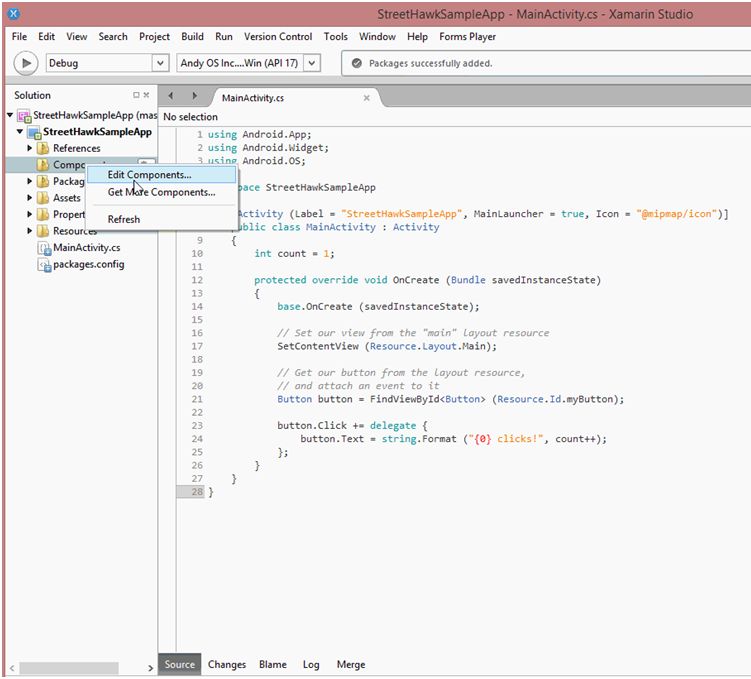
Task: Expand the References folder
Action: (30, 149)
